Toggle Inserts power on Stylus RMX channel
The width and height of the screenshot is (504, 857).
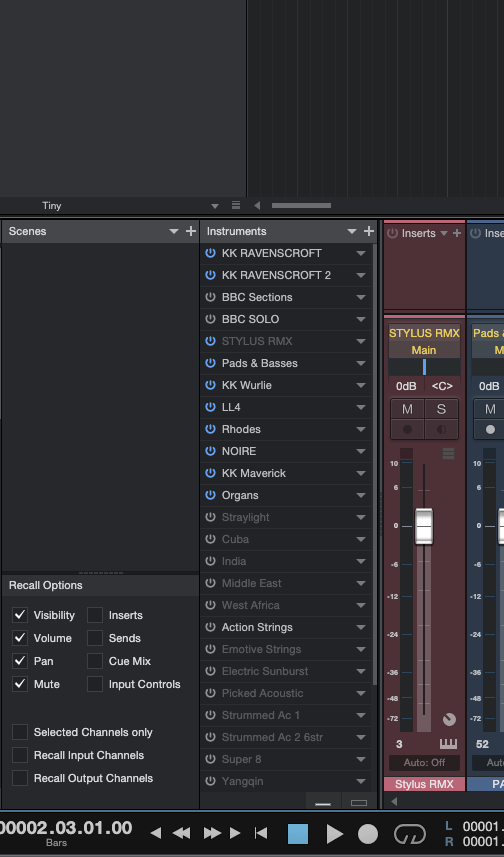[x=392, y=233]
